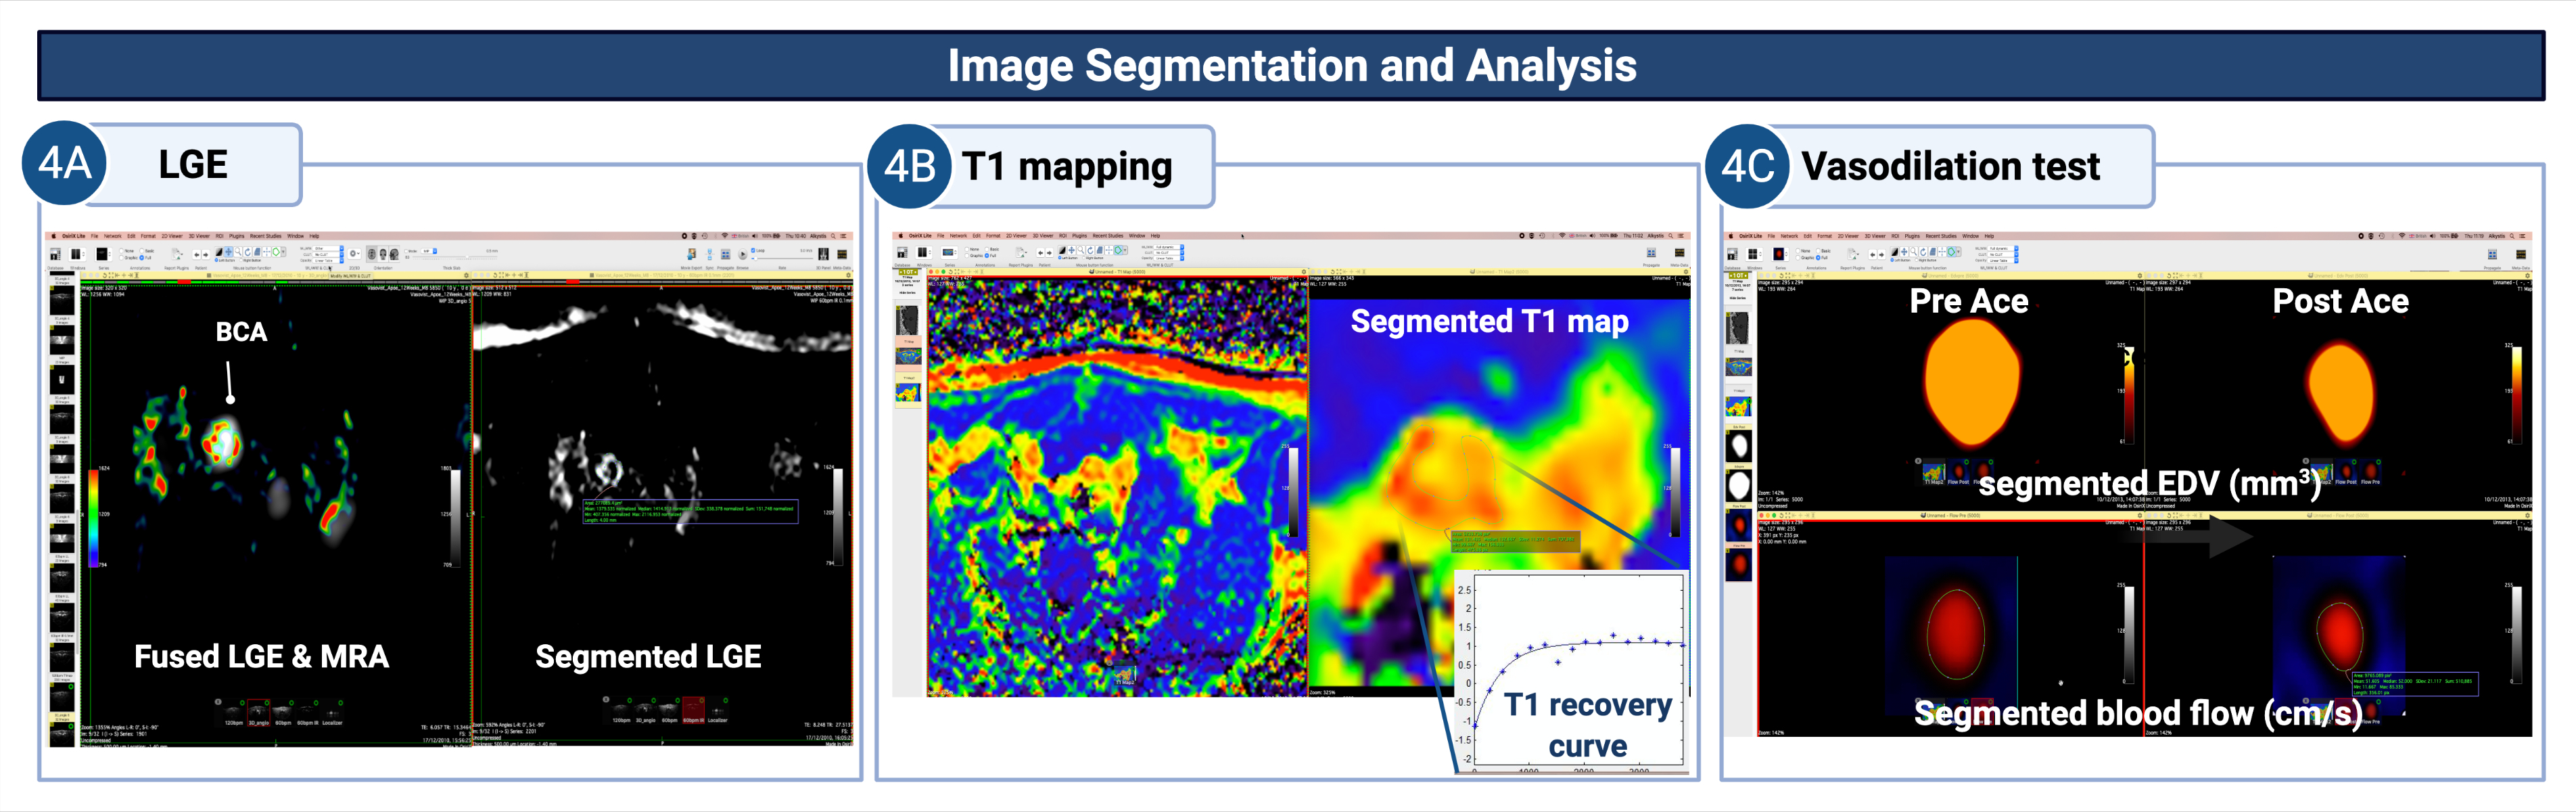2576x812 pixels.
Task: Click the Thick Slab slider in LGE panel
Action: pyautogui.click(x=468, y=257)
